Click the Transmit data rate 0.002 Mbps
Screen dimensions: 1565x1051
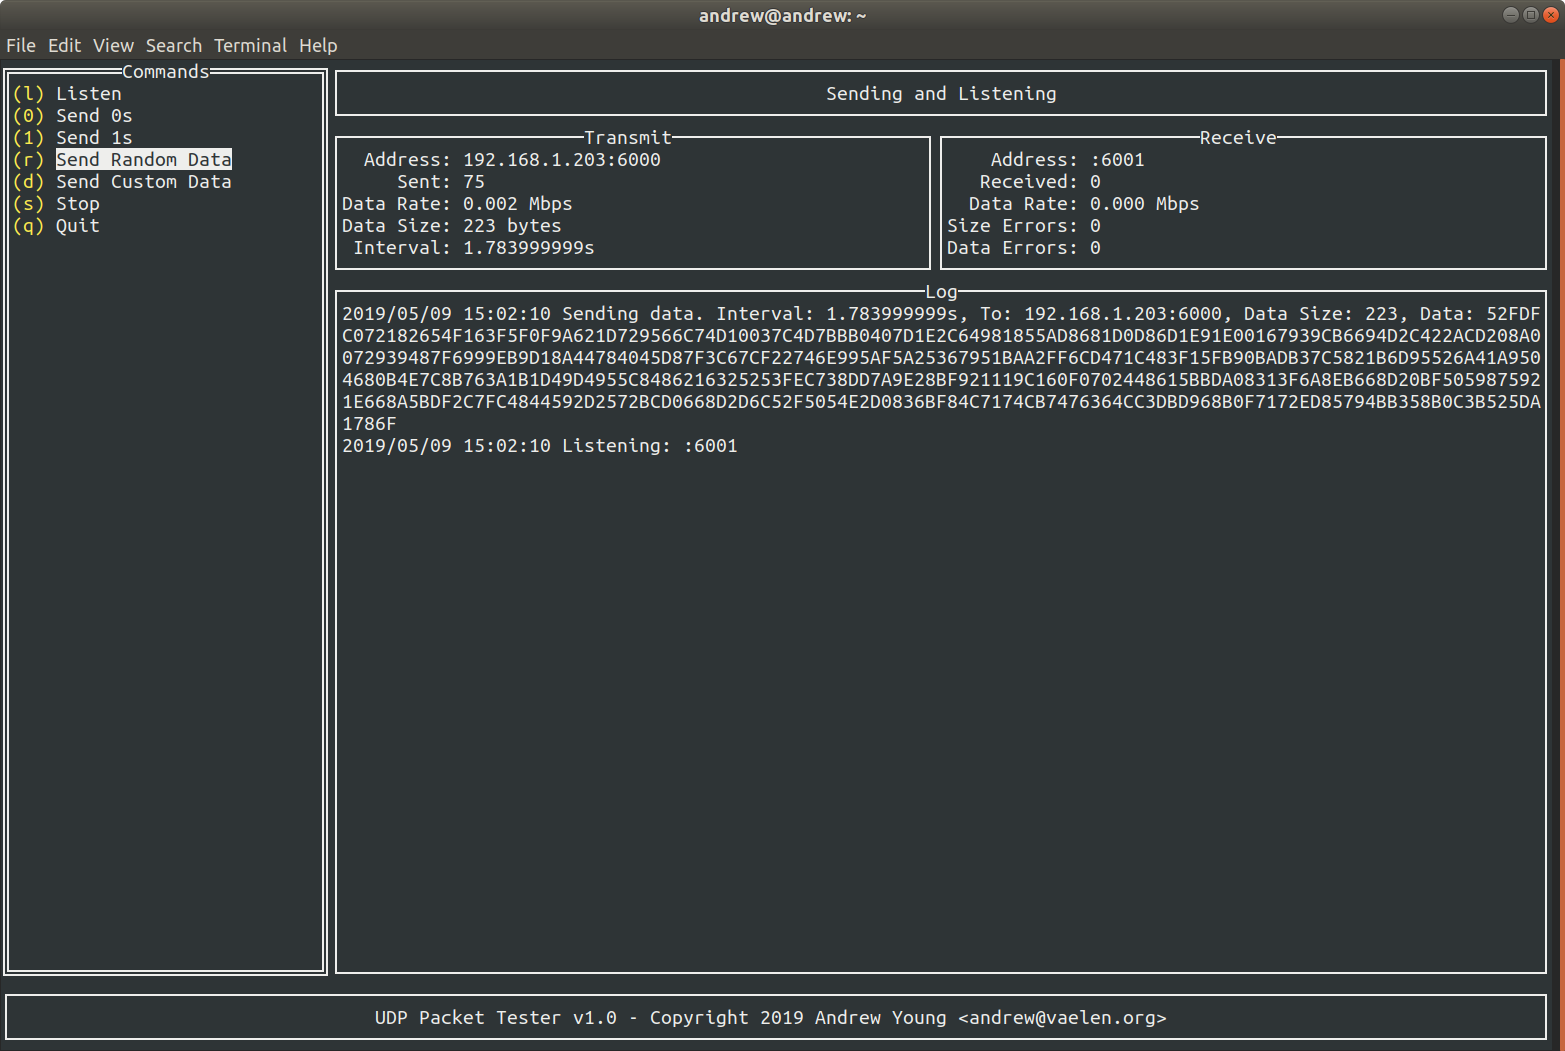click(517, 203)
